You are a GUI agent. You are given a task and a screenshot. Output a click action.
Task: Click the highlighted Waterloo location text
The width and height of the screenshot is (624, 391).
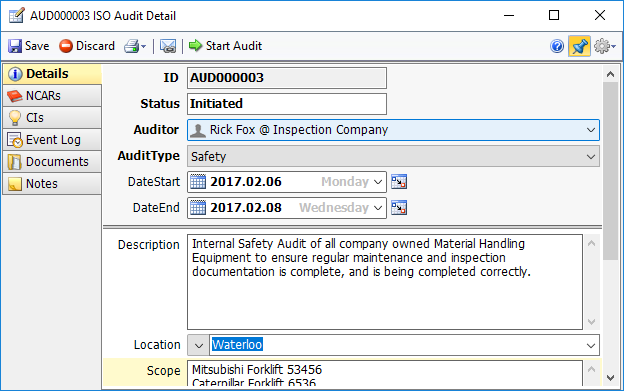[x=237, y=344]
